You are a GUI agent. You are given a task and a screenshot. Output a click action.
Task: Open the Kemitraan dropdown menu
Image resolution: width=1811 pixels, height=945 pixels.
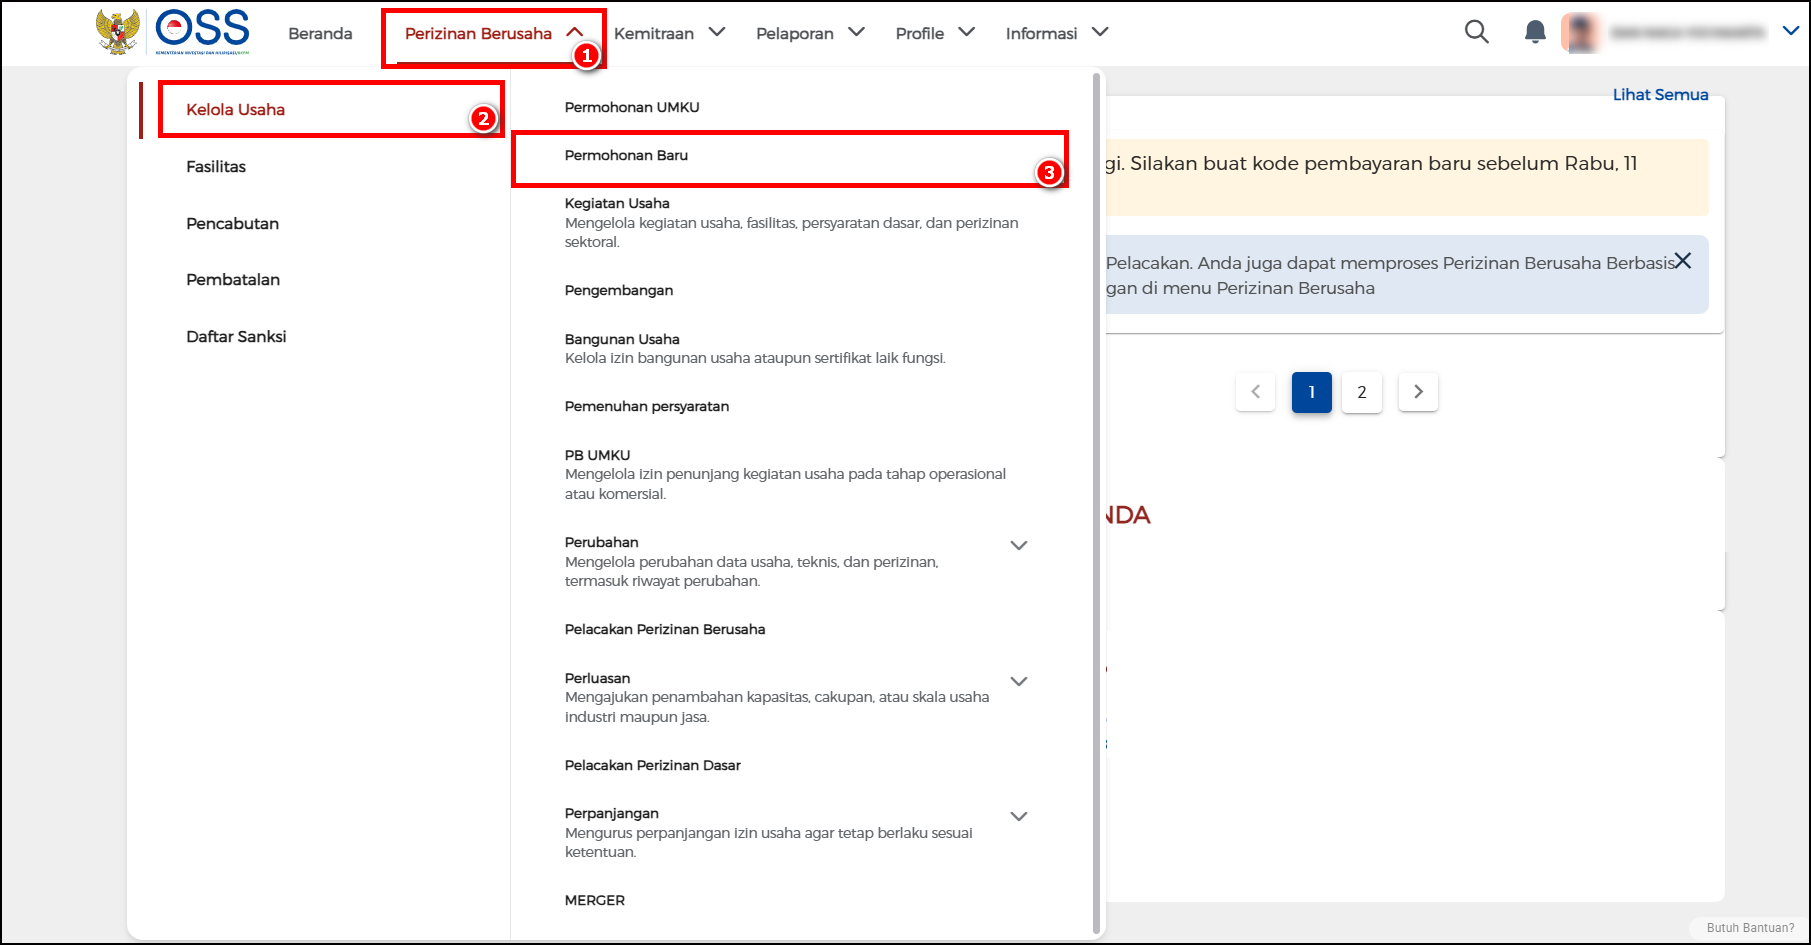(669, 33)
